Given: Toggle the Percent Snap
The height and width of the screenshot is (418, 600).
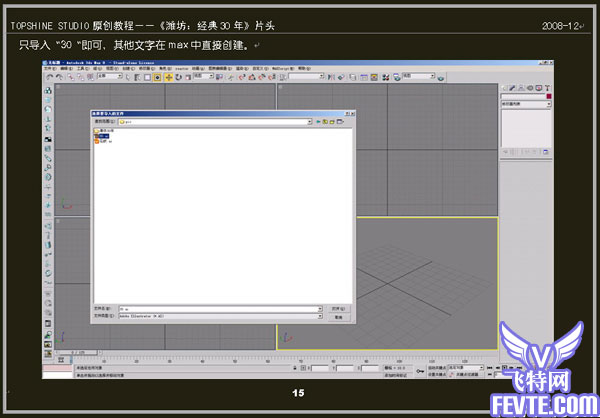Looking at the screenshot, I should [262, 77].
